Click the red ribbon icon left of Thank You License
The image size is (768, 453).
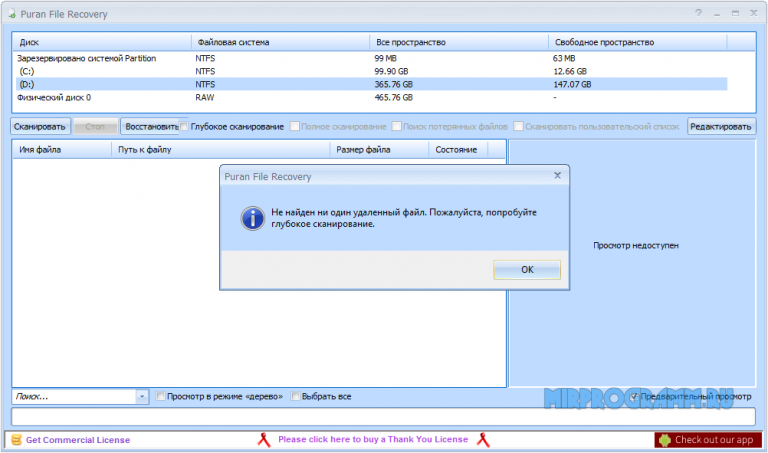click(264, 440)
